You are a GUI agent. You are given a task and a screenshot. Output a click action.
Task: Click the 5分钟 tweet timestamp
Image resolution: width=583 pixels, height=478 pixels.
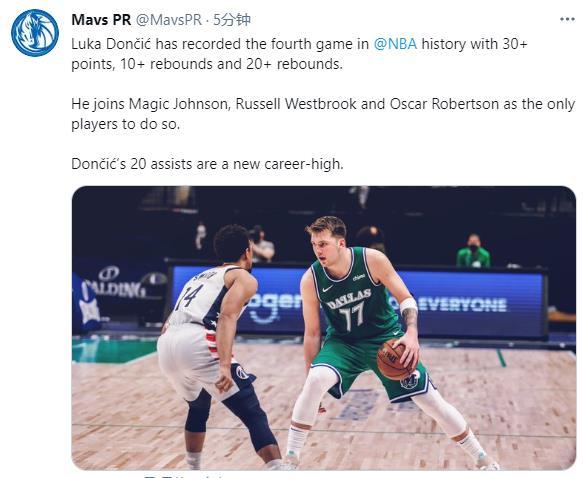(232, 20)
